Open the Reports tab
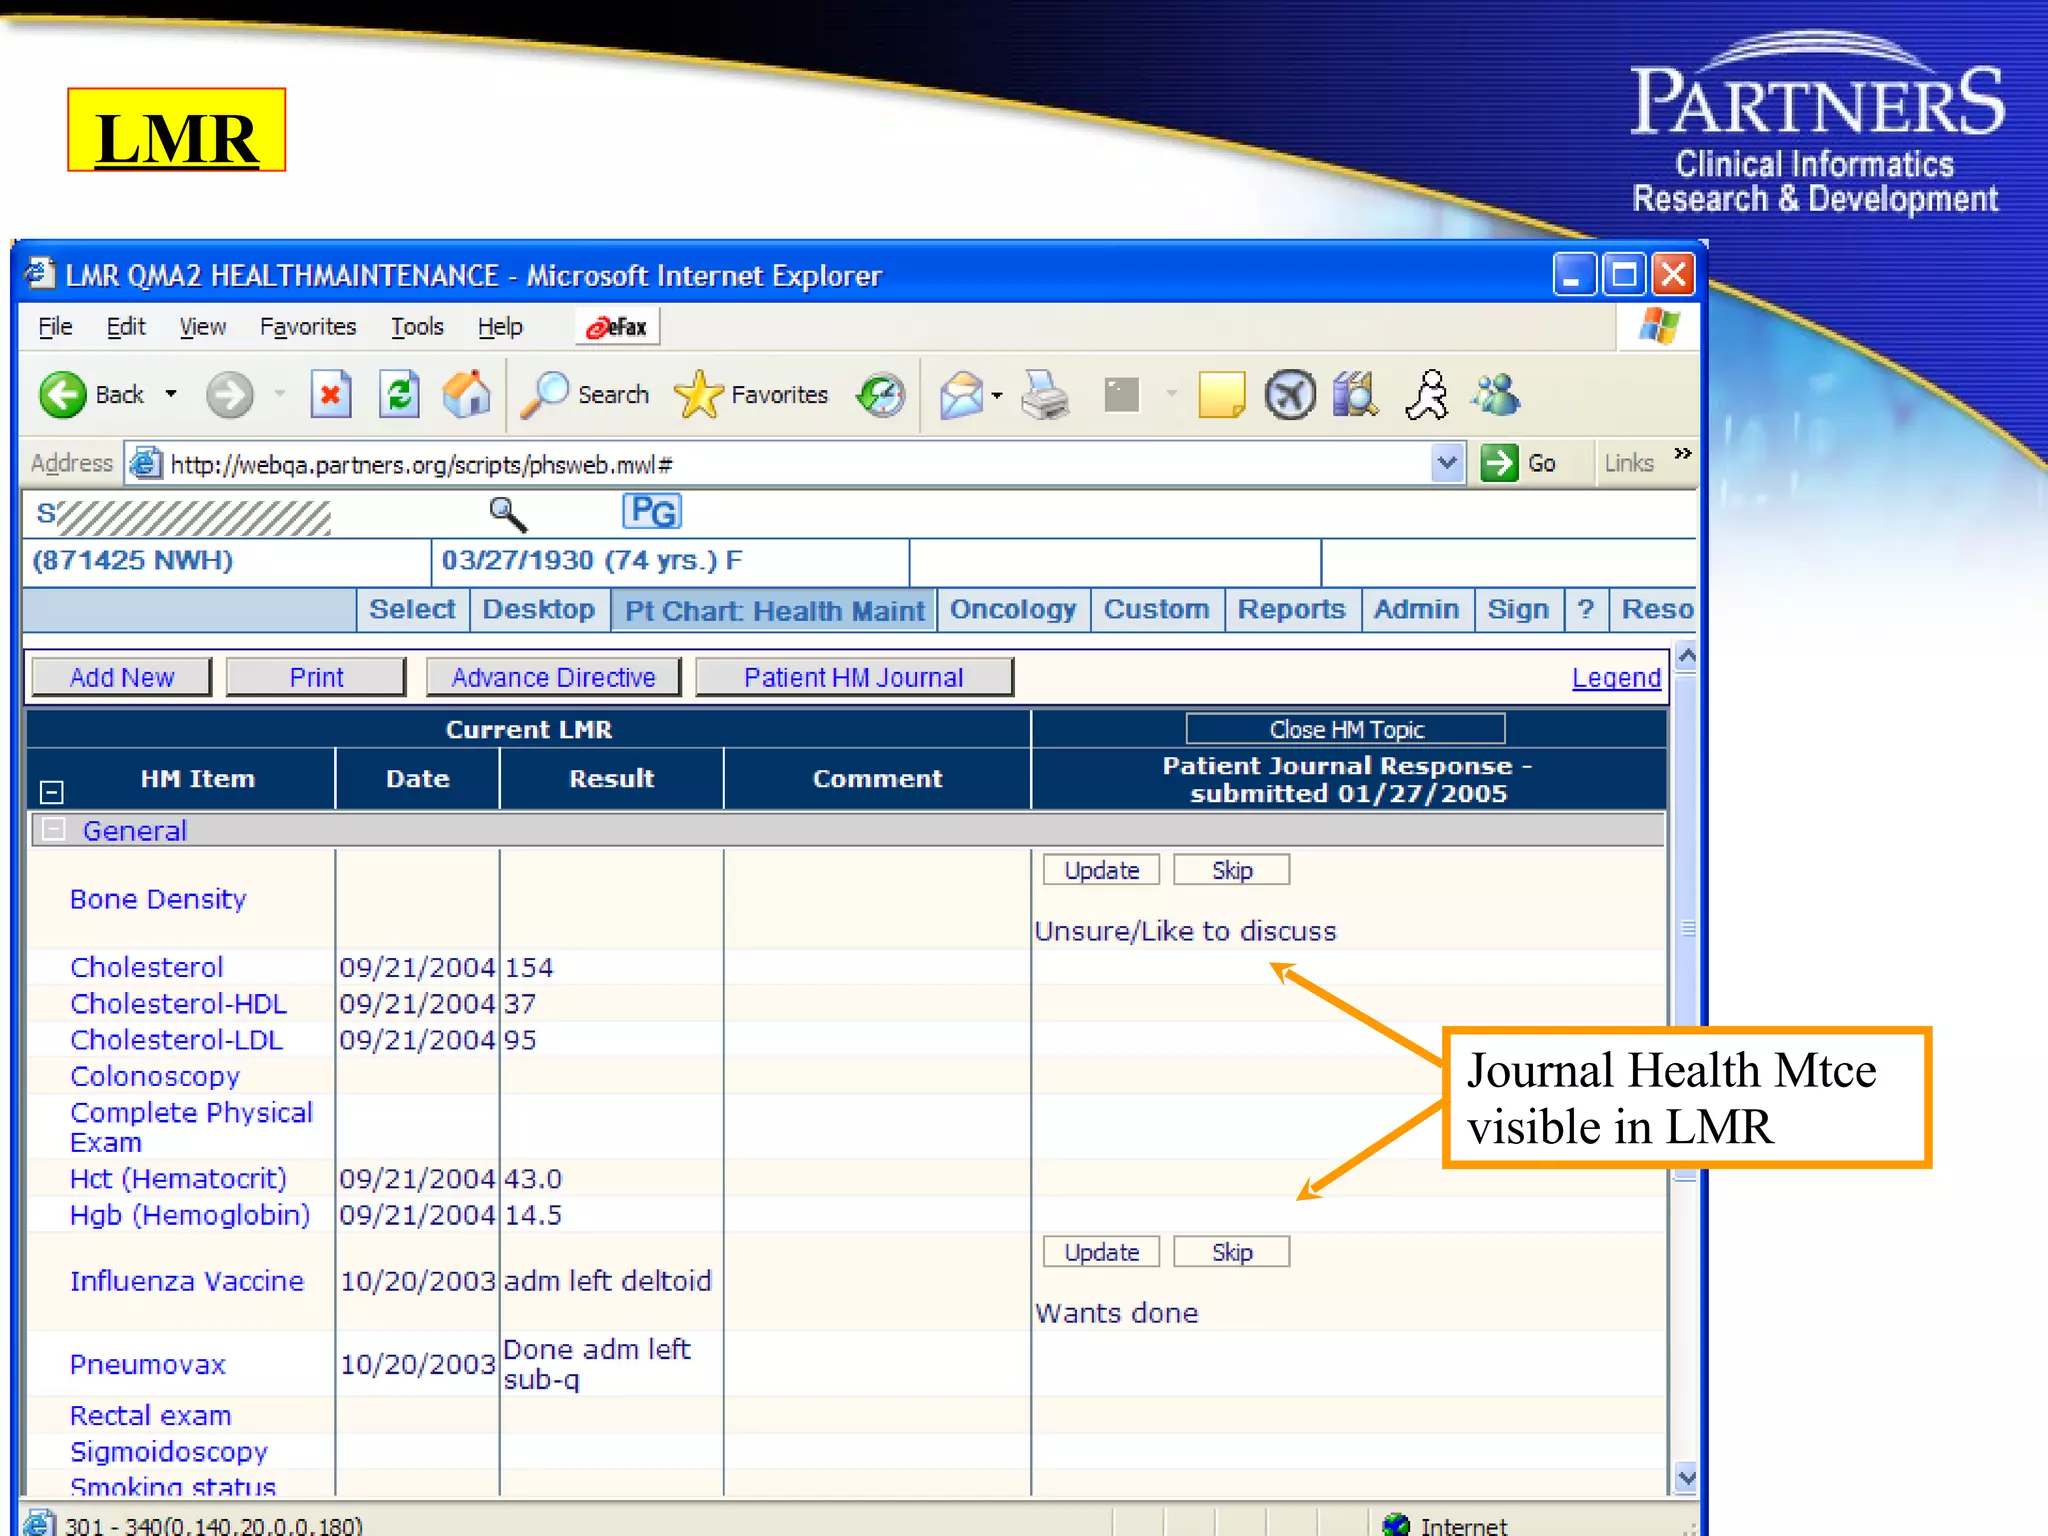Screen dimensions: 2048x1536 1291,609
